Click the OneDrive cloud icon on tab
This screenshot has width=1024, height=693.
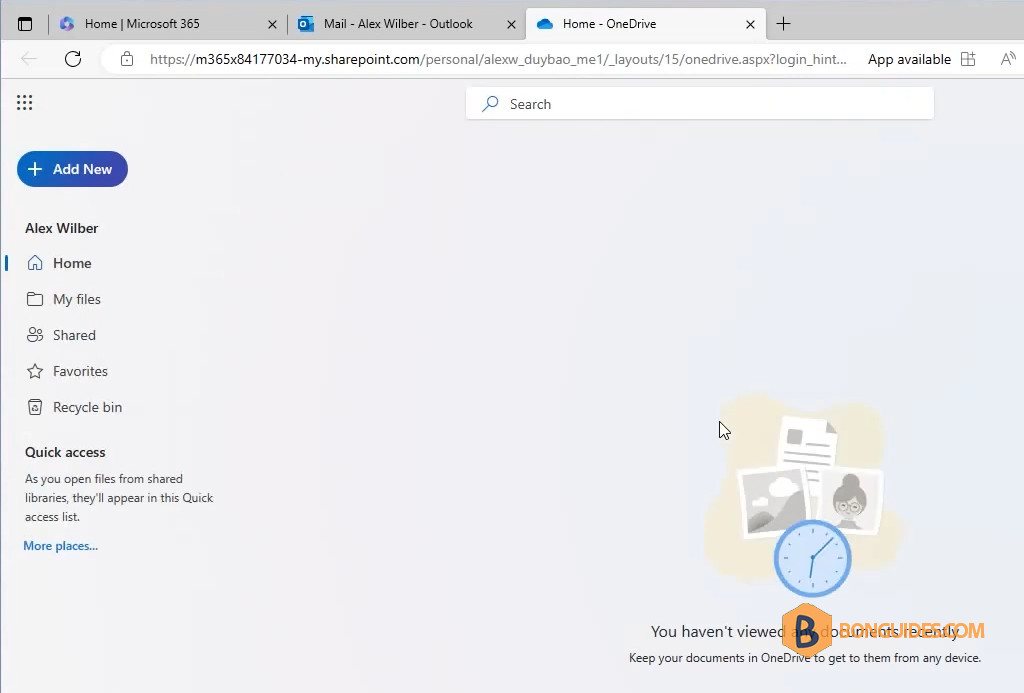(x=545, y=24)
